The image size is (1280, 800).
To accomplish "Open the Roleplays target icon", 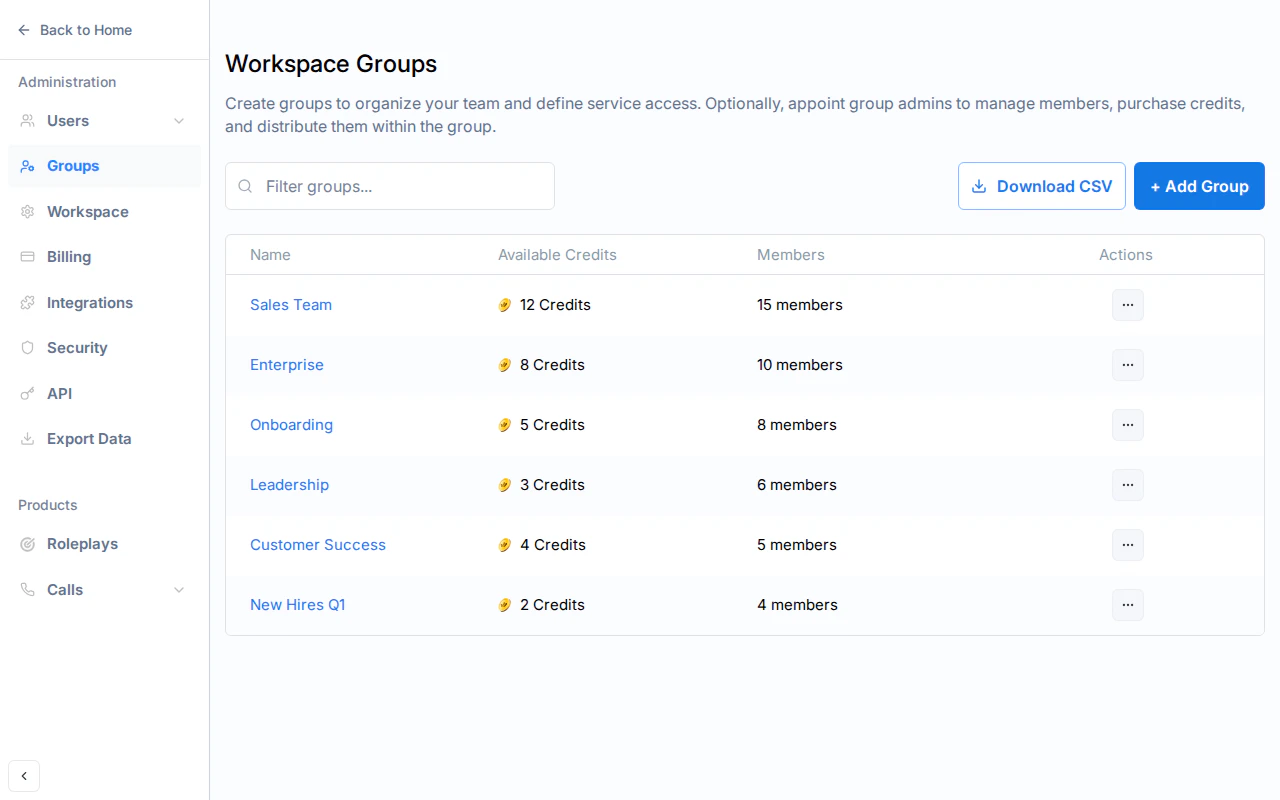I will coord(28,544).
